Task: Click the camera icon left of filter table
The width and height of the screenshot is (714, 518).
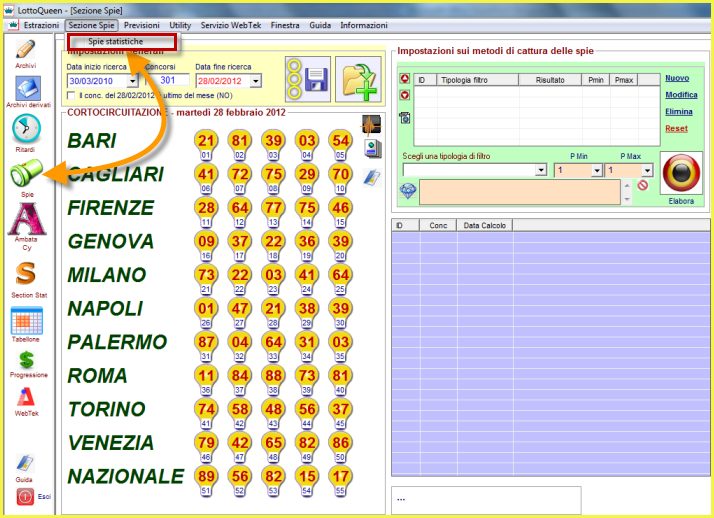Action: tap(405, 117)
